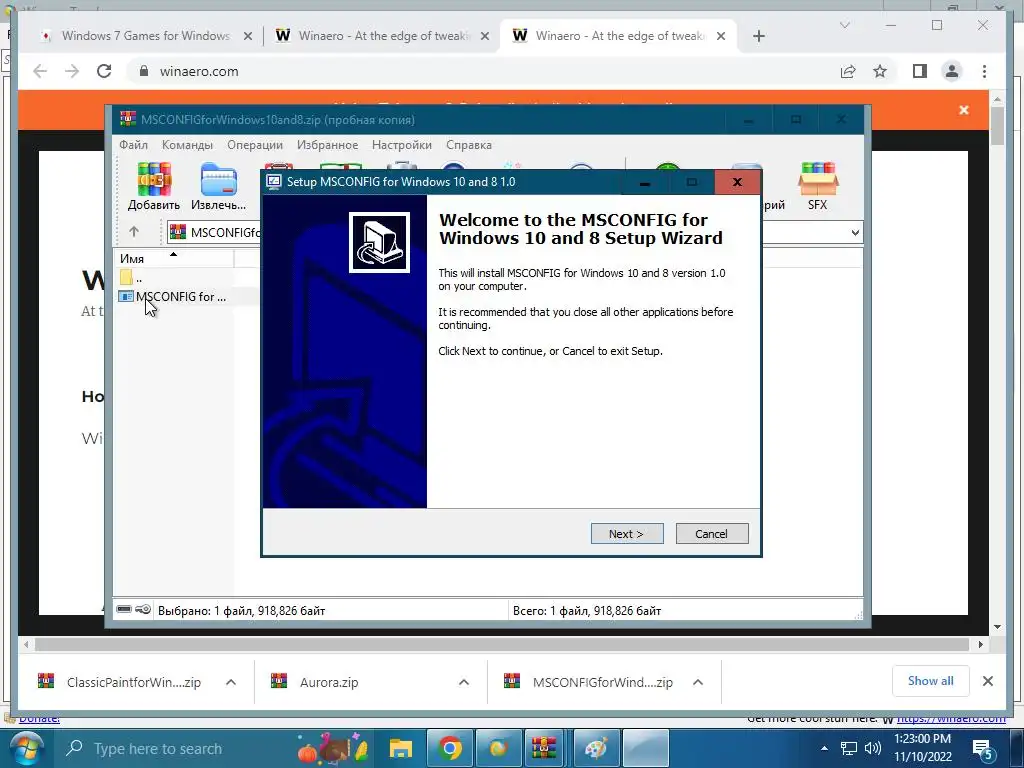
Task: Go up one folder in WinRAR
Action: 134,232
